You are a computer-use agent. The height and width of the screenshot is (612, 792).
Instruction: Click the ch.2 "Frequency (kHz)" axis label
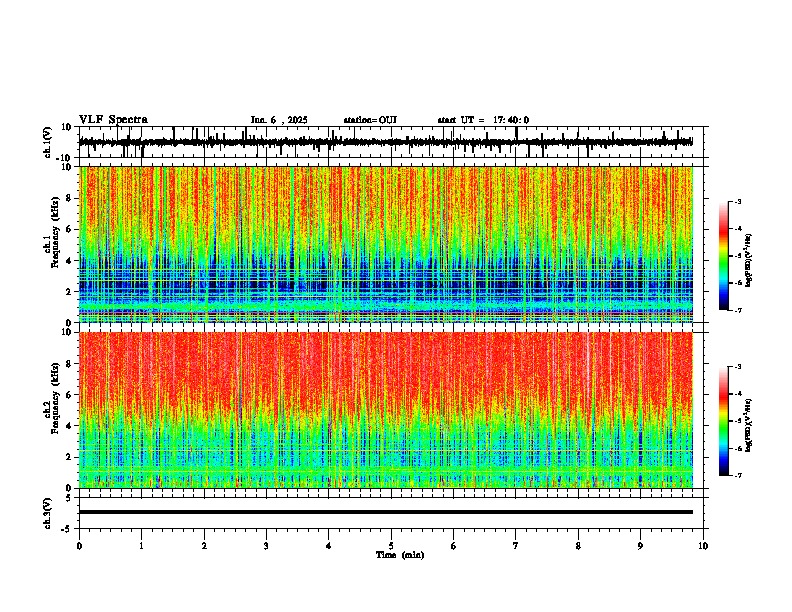[x=54, y=398]
